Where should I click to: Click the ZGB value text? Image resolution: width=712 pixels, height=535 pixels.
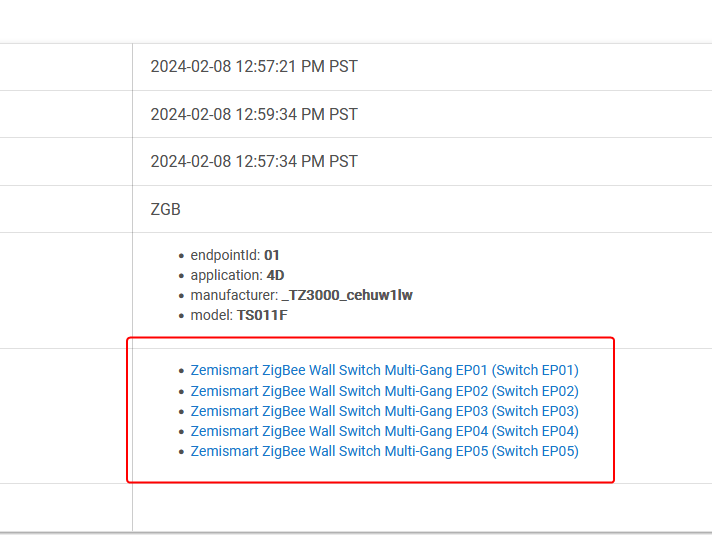tap(165, 209)
